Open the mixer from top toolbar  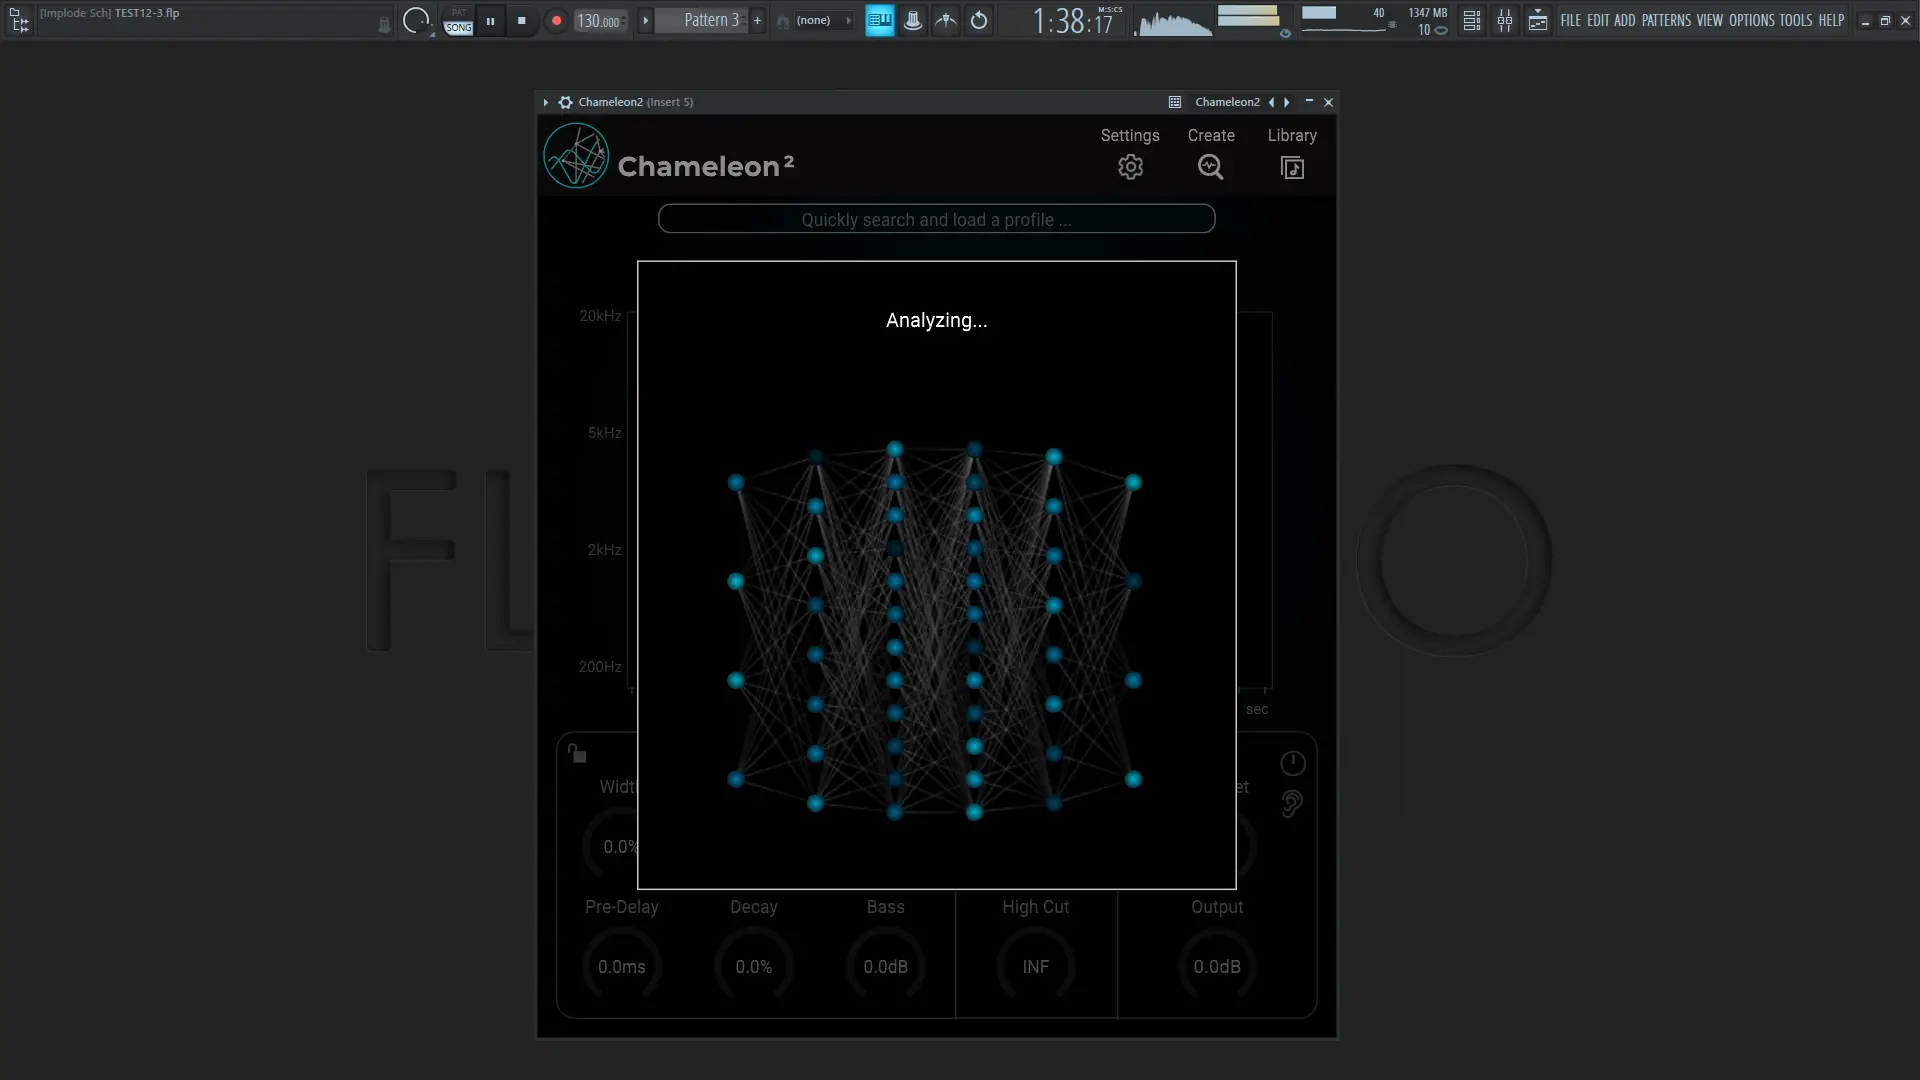click(1505, 20)
